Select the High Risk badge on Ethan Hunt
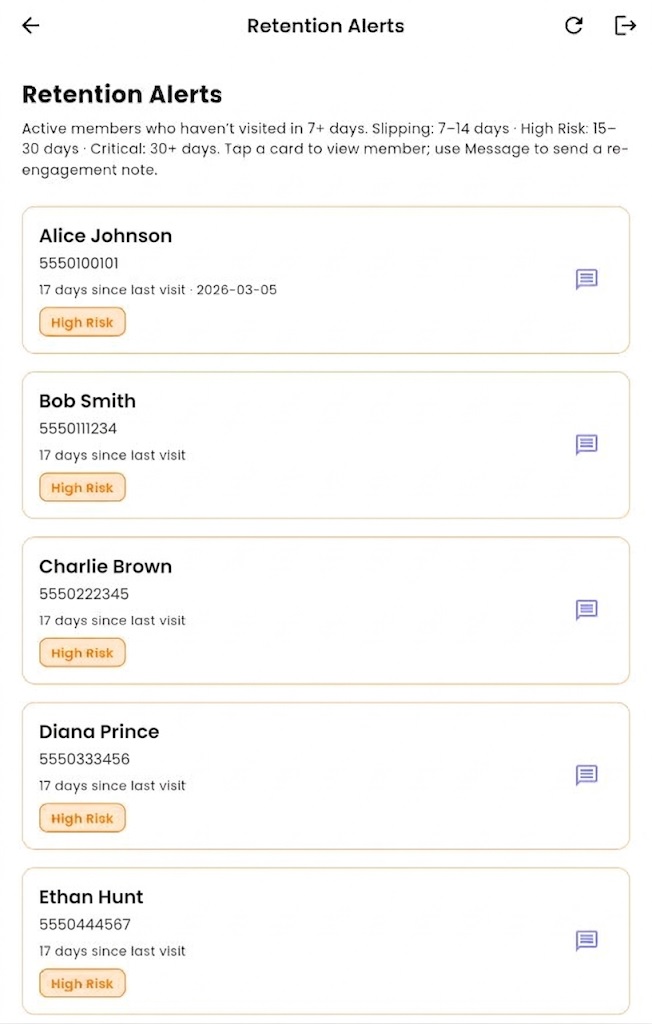Viewport: 652px width, 1024px height. coord(82,983)
